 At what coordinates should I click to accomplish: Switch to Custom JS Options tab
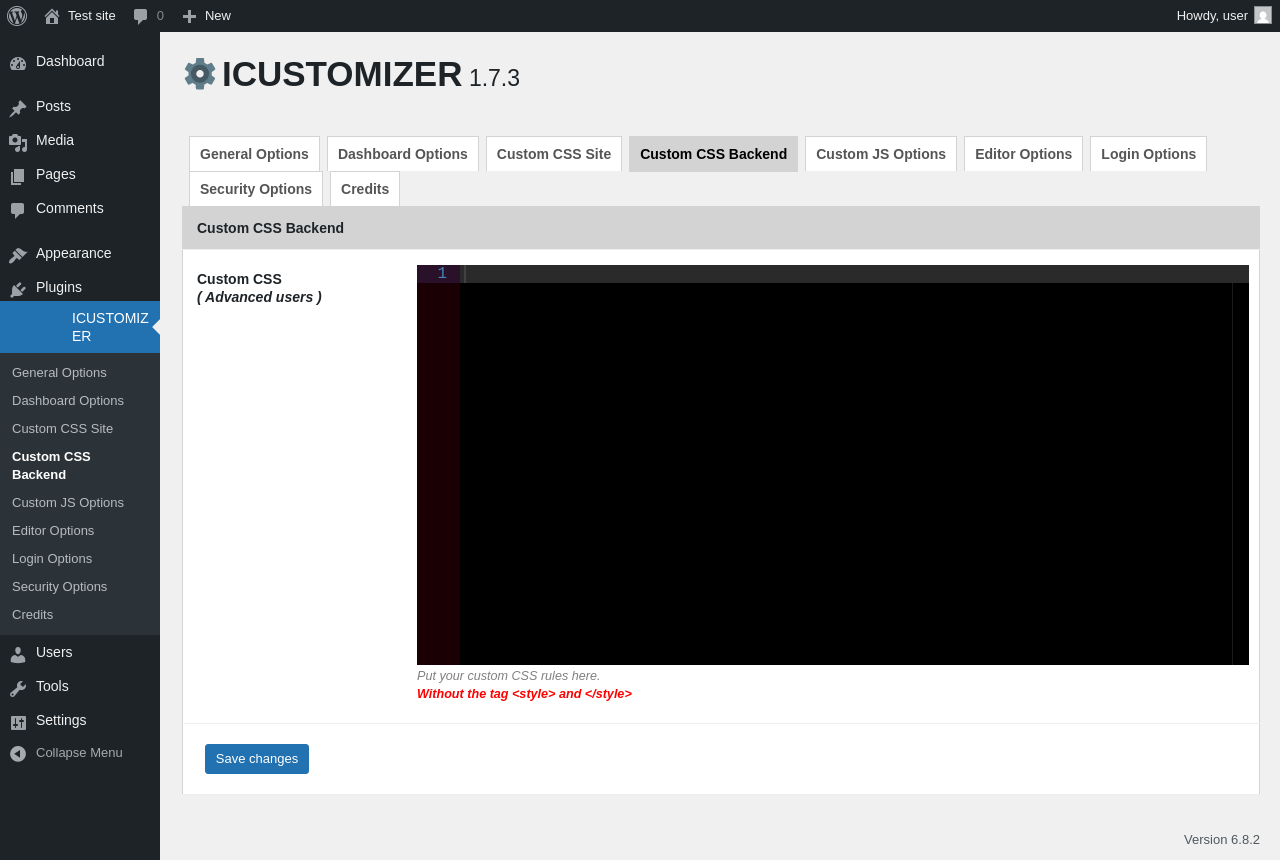[881, 154]
